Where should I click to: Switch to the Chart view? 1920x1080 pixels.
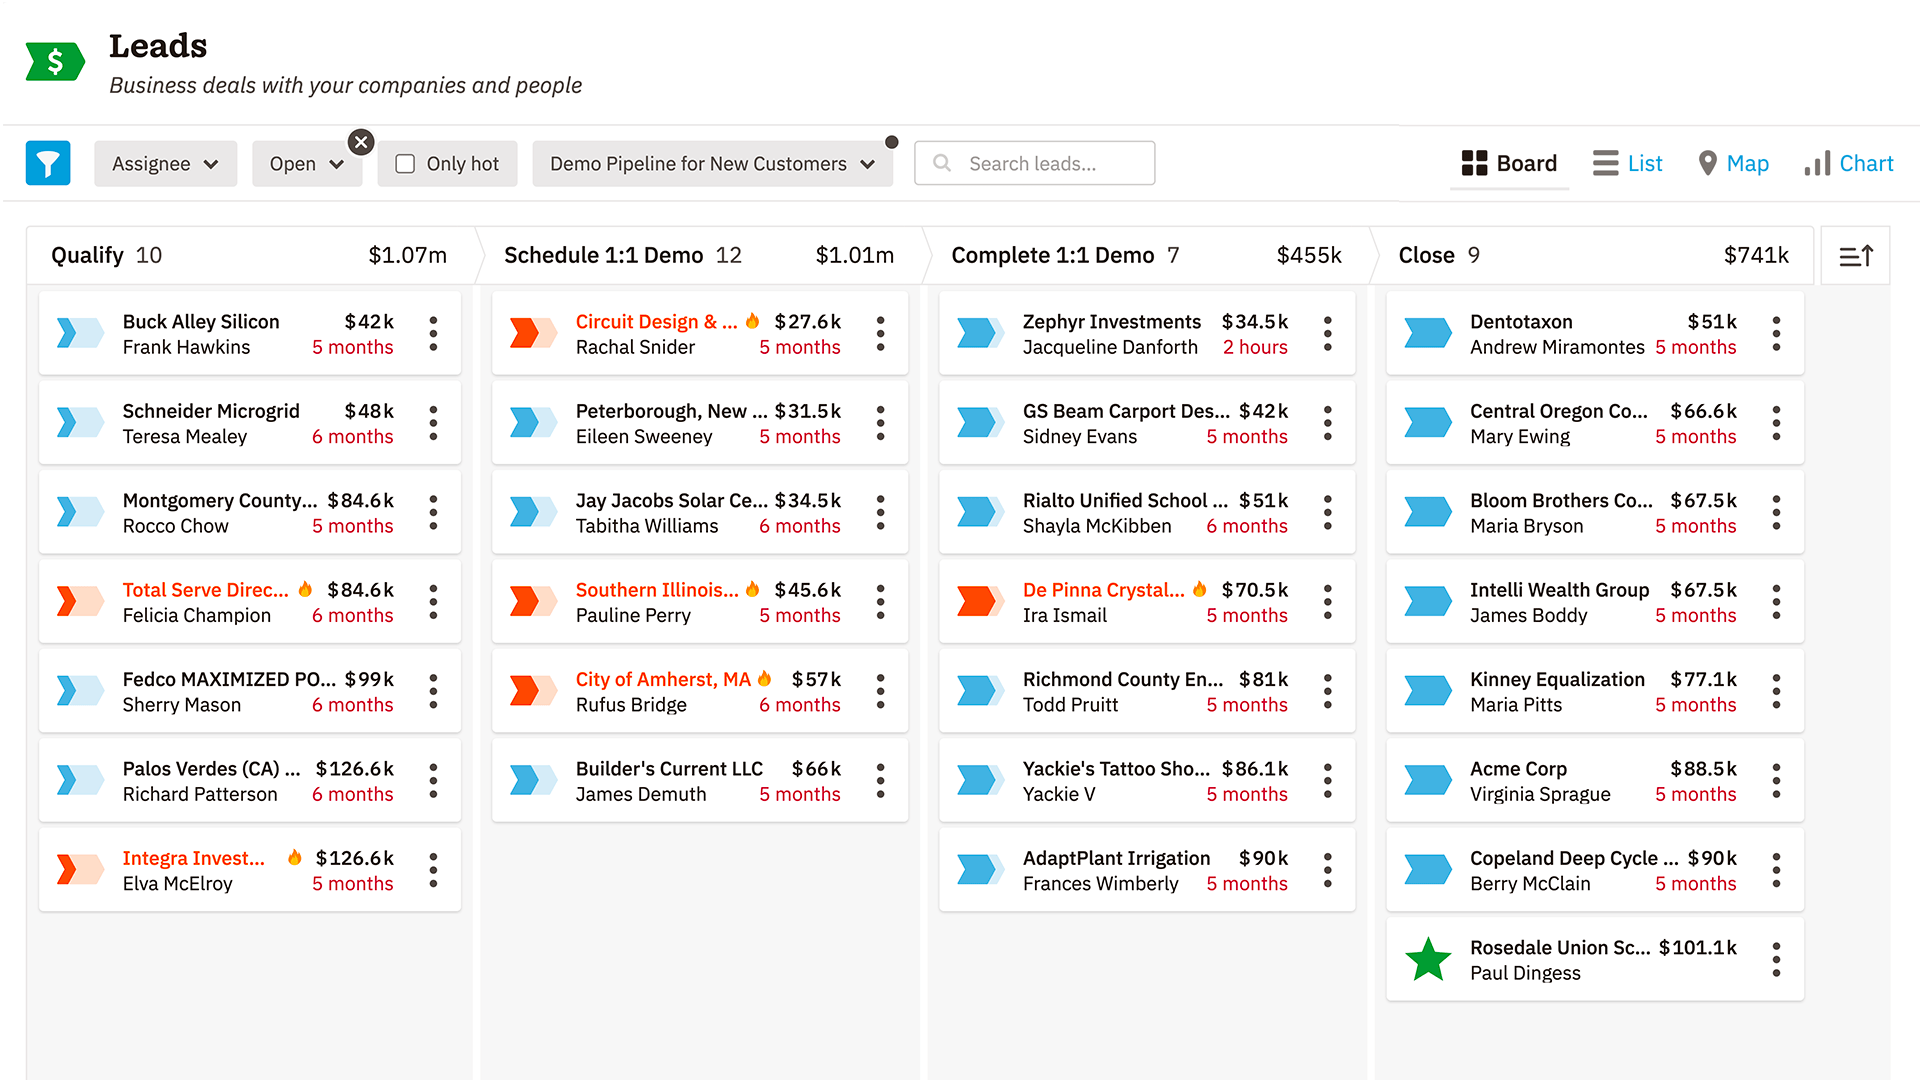1848,163
